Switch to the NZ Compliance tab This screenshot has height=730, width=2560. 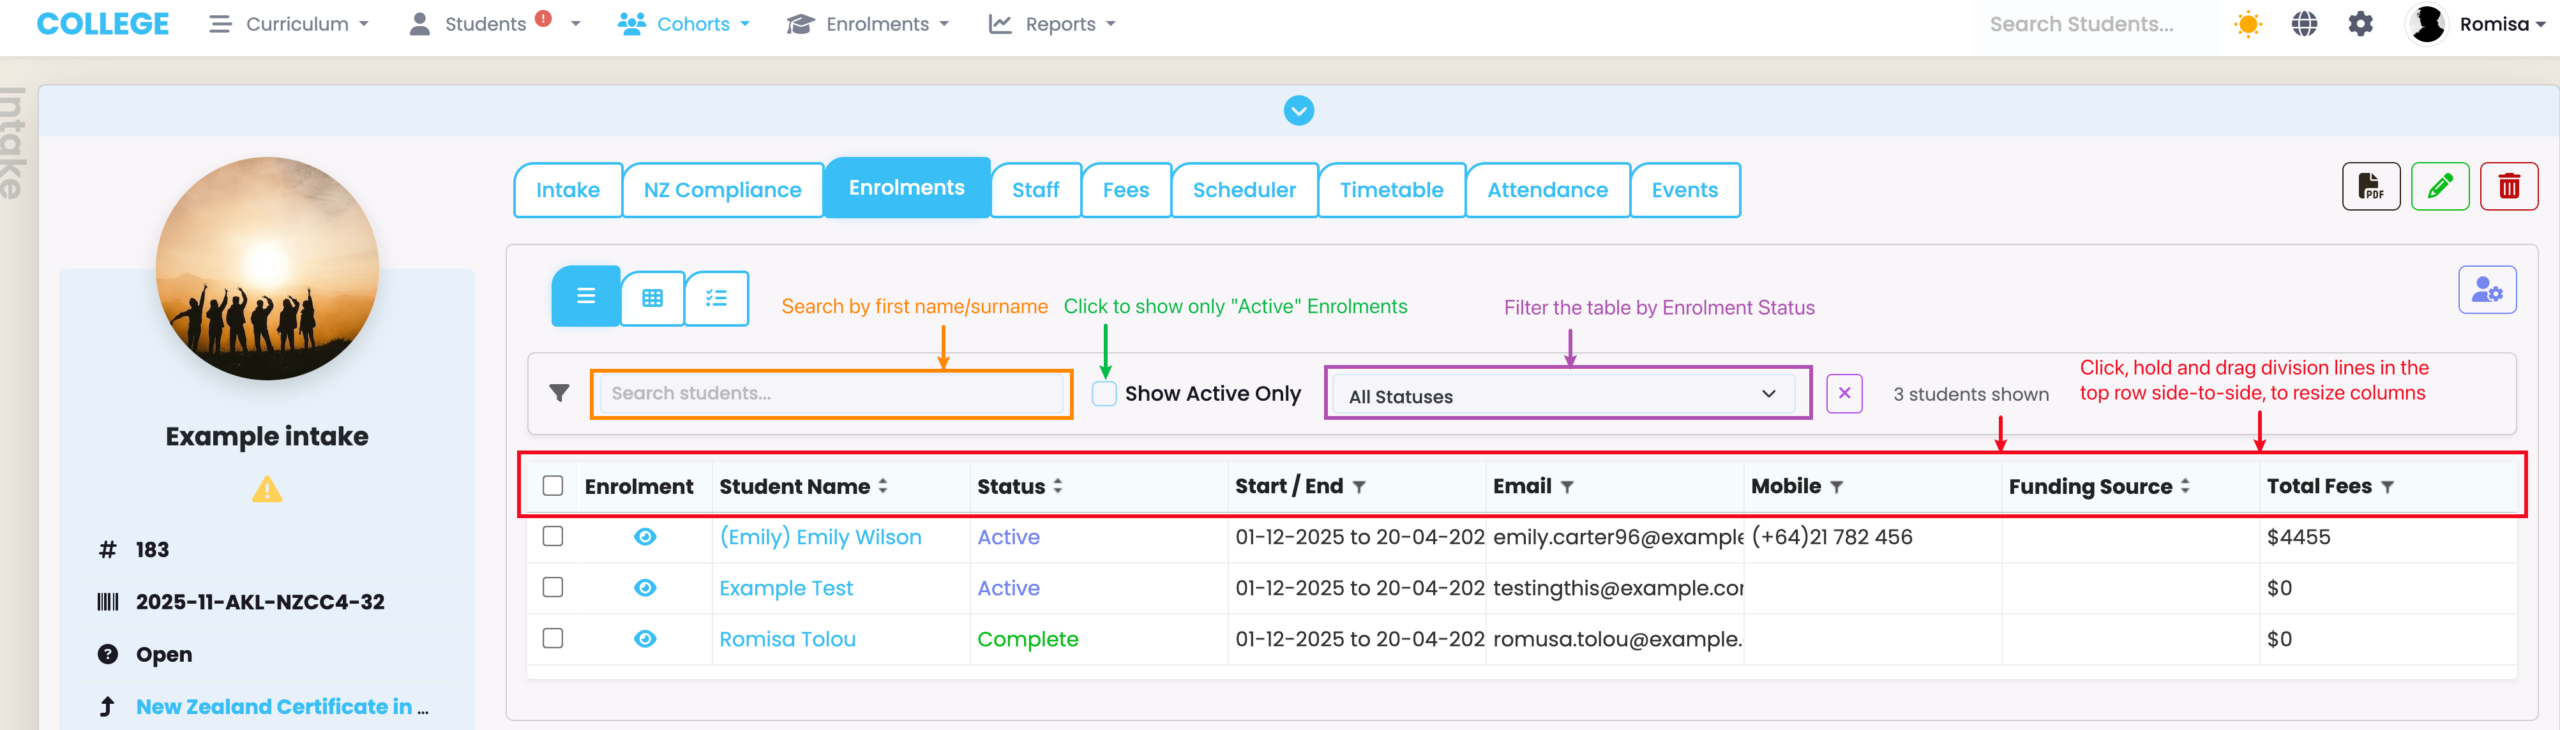[x=722, y=190]
